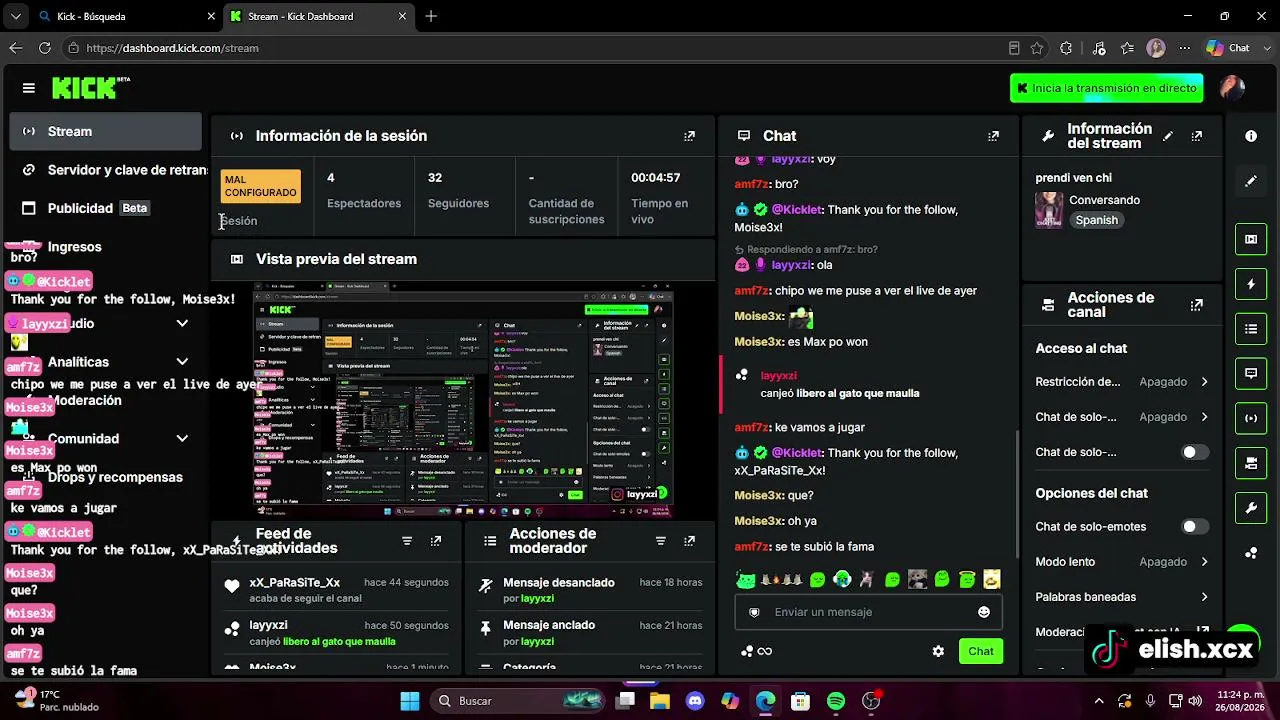Open Restricción de... setting options

pyautogui.click(x=1121, y=382)
